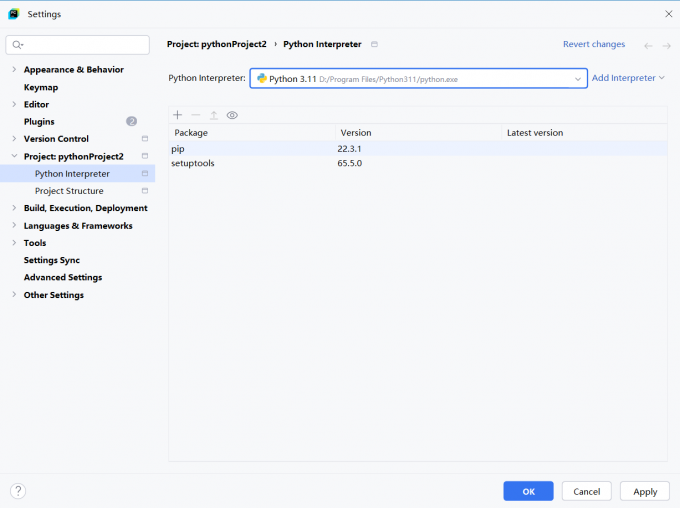Click Project: pythonProject2 breadcrumb
Screen dimensions: 680x508
(216, 44)
